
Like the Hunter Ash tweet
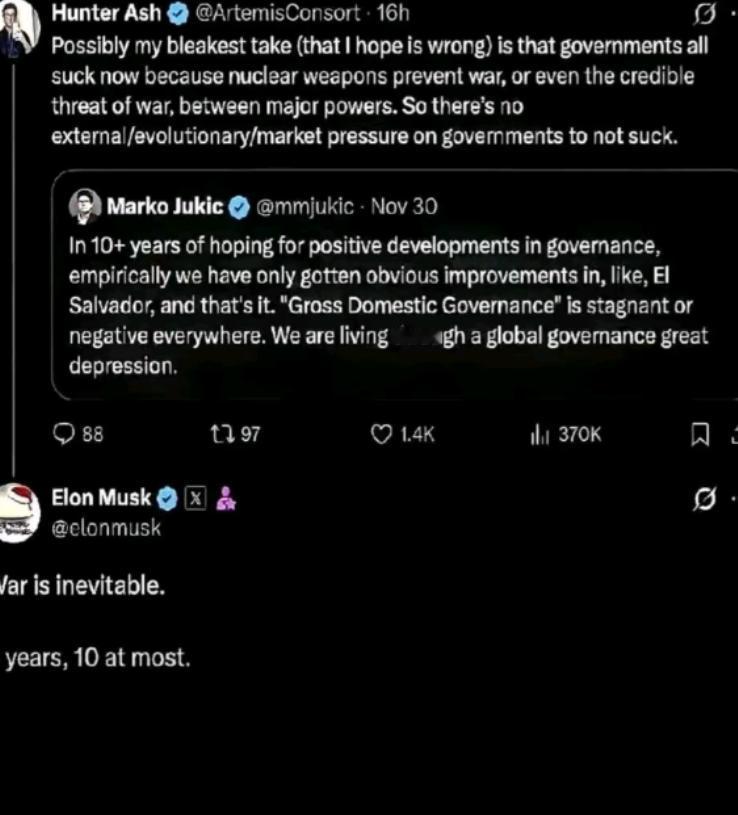coord(381,434)
